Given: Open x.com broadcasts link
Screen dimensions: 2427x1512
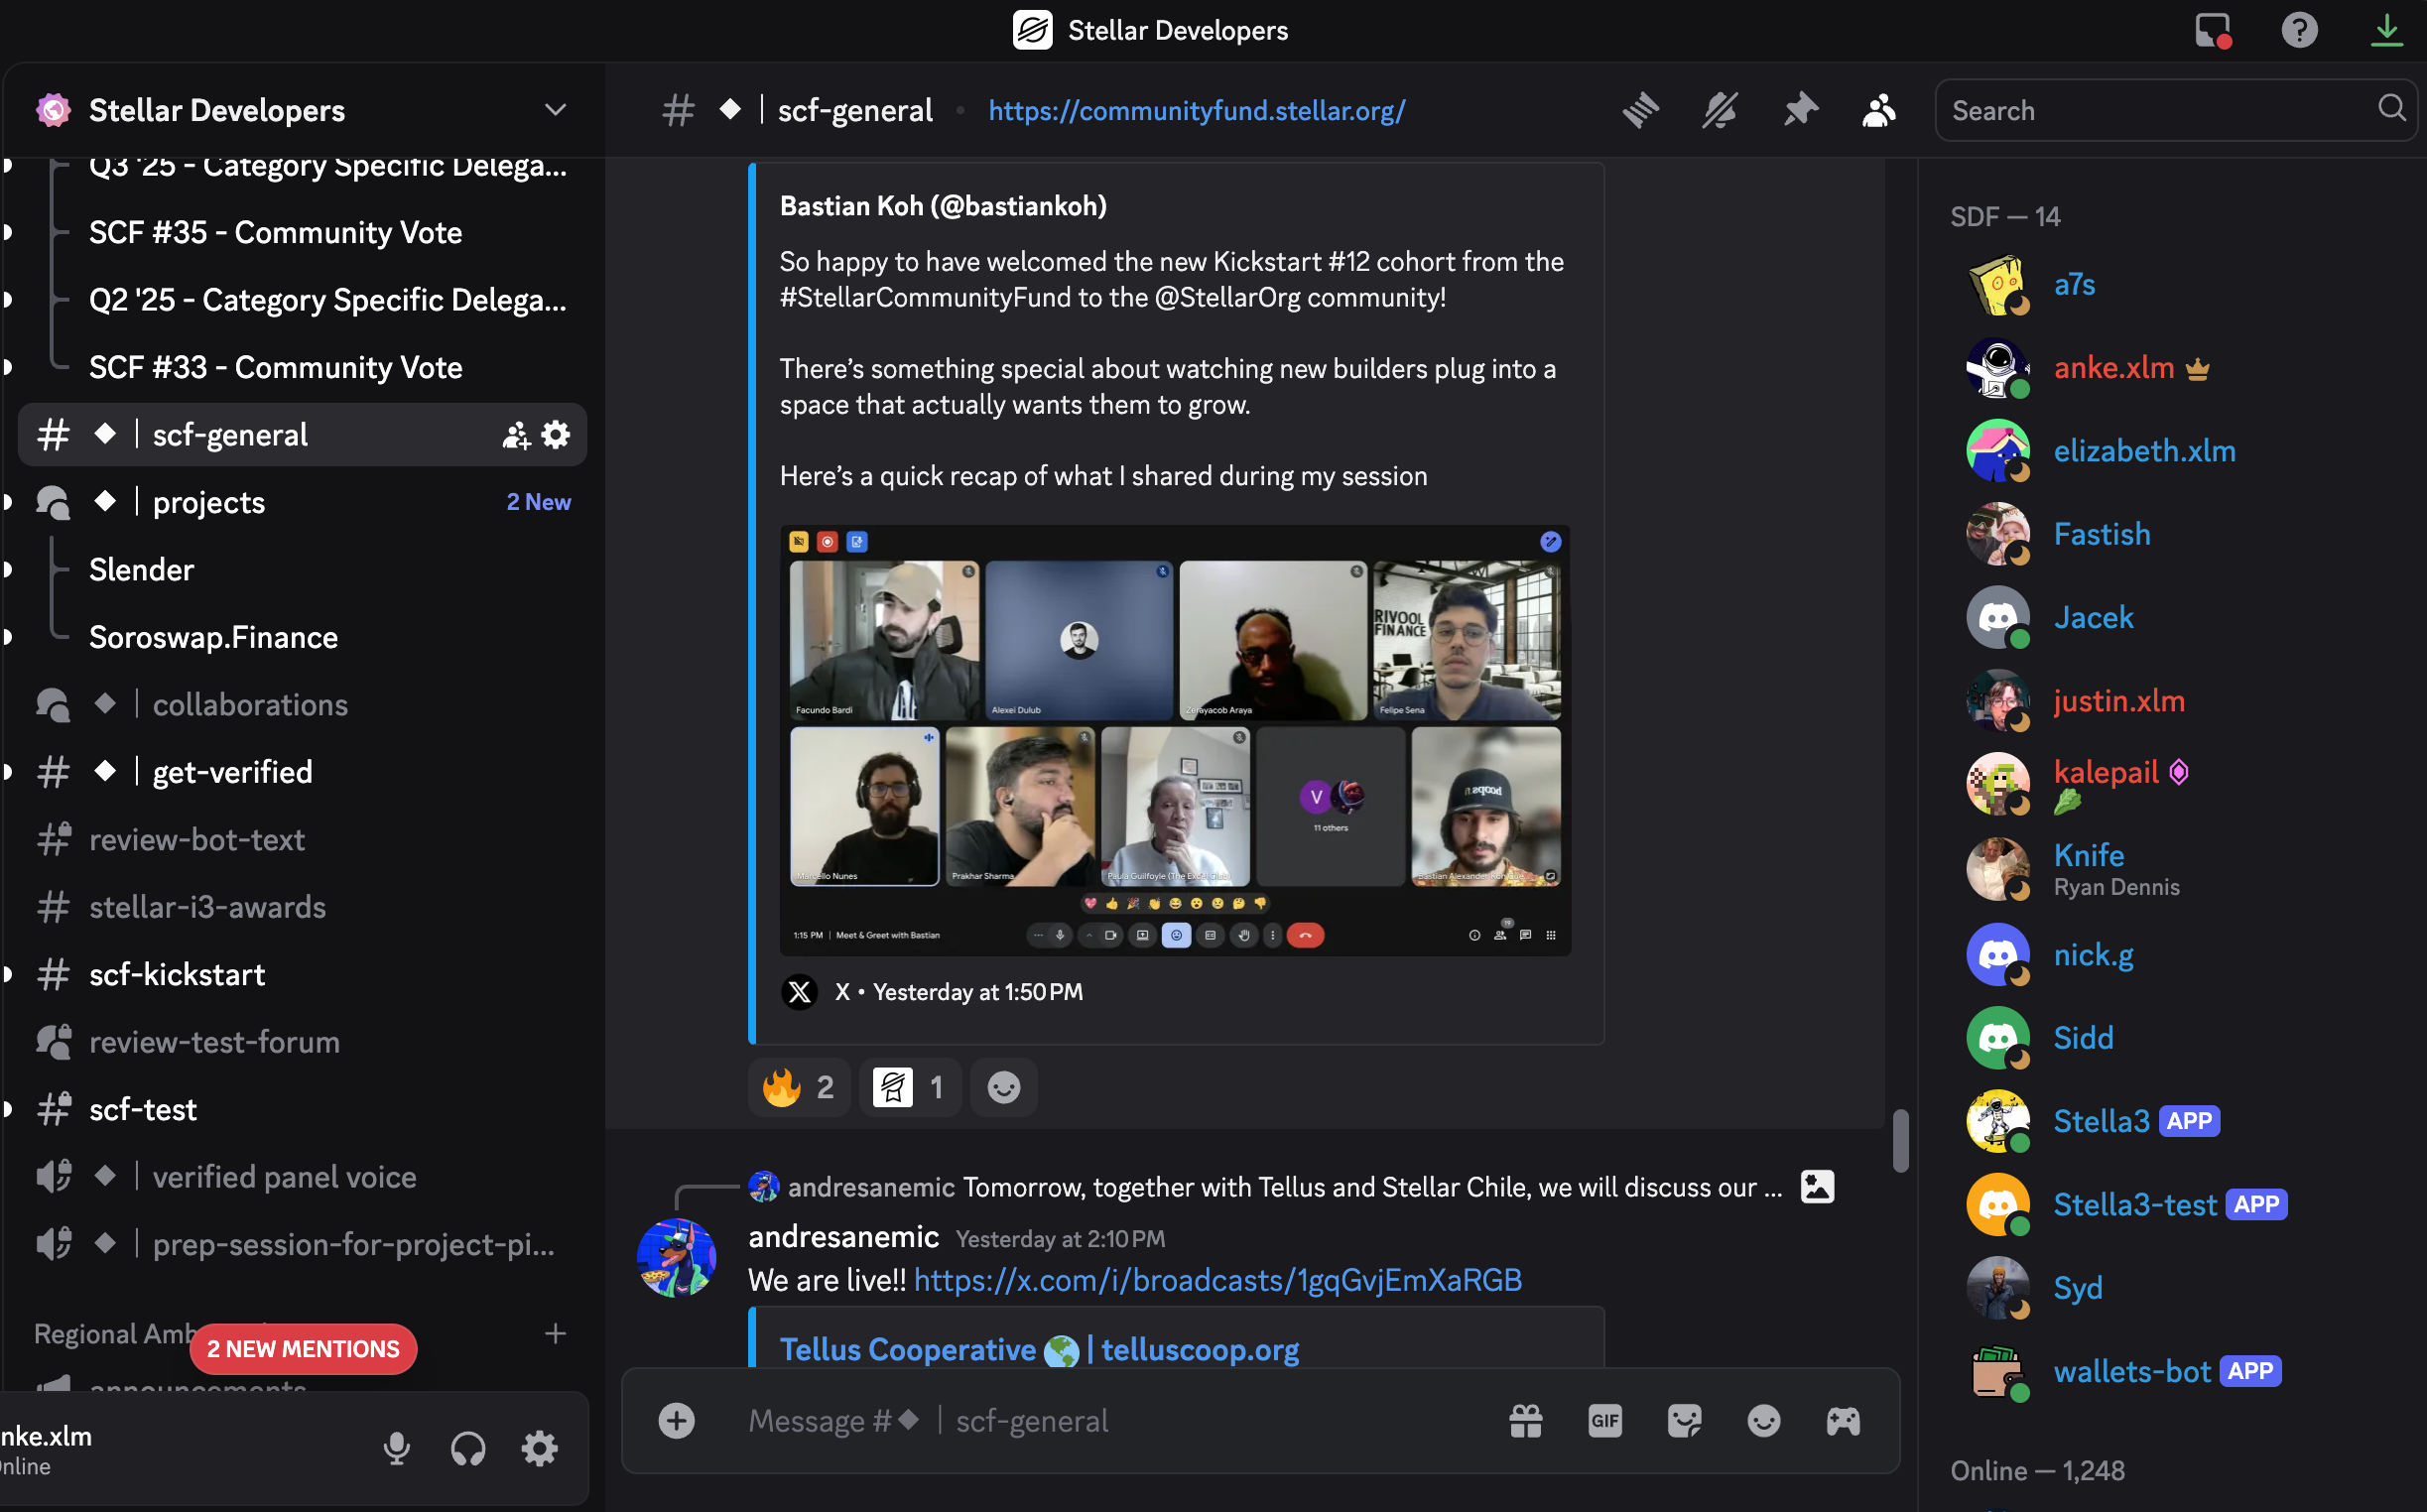Looking at the screenshot, I should (1218, 1280).
